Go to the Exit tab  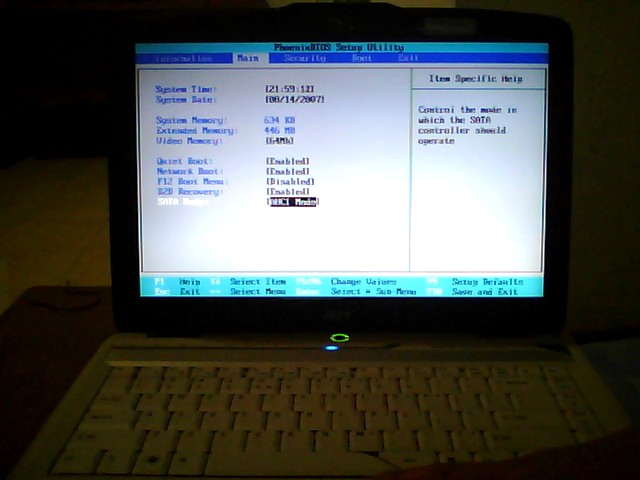(408, 58)
